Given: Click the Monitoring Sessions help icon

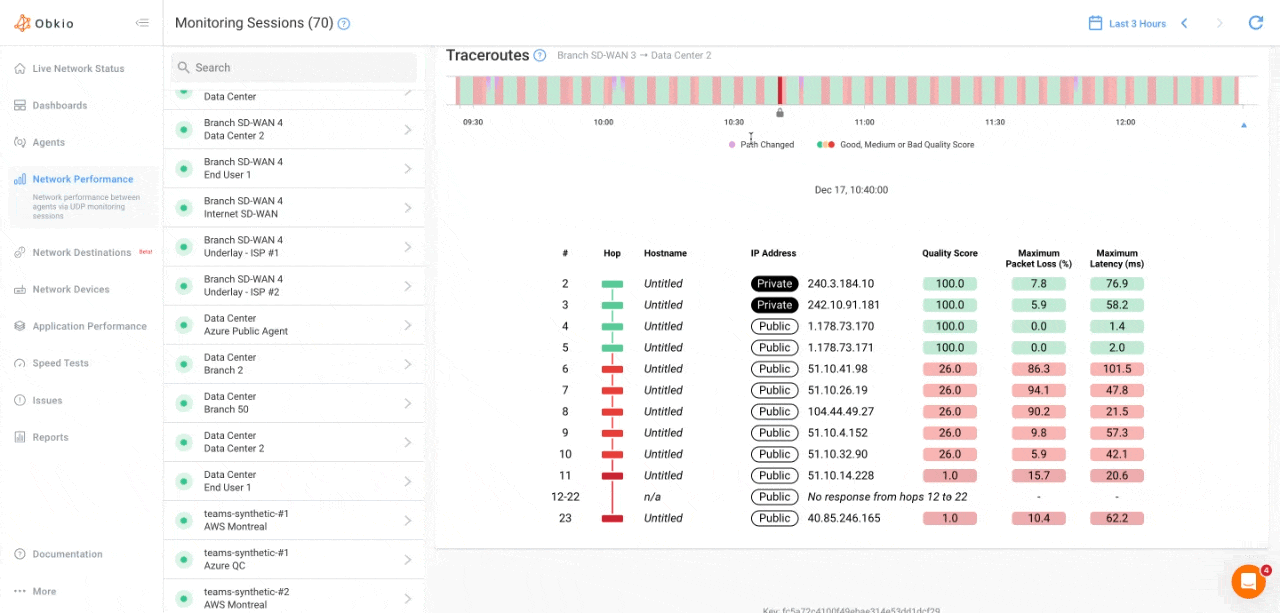Looking at the screenshot, I should click(344, 24).
